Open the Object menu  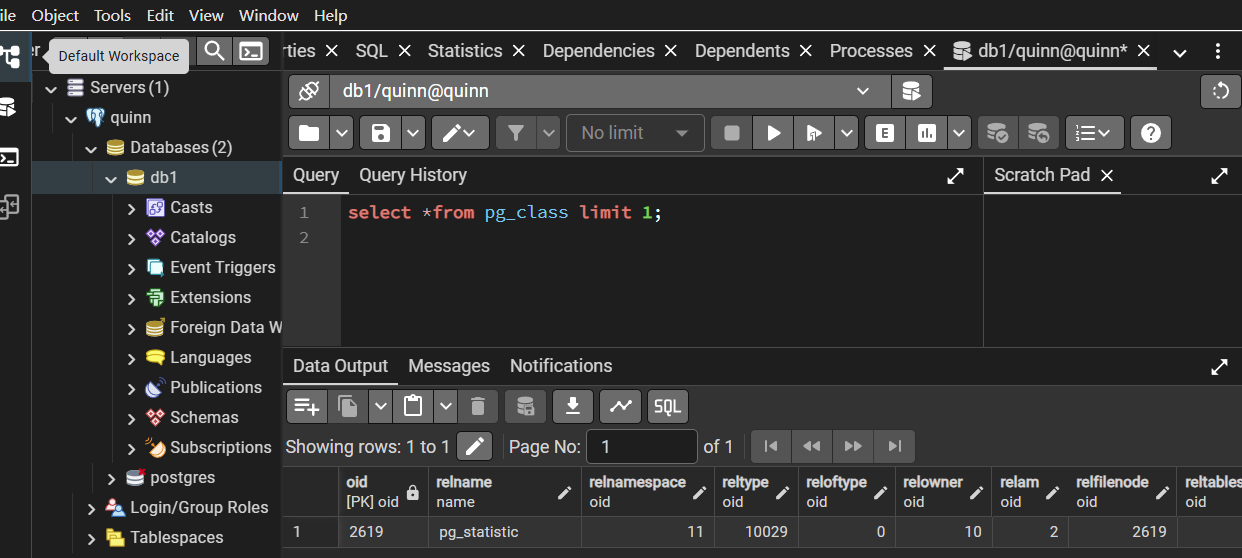pyautogui.click(x=55, y=15)
